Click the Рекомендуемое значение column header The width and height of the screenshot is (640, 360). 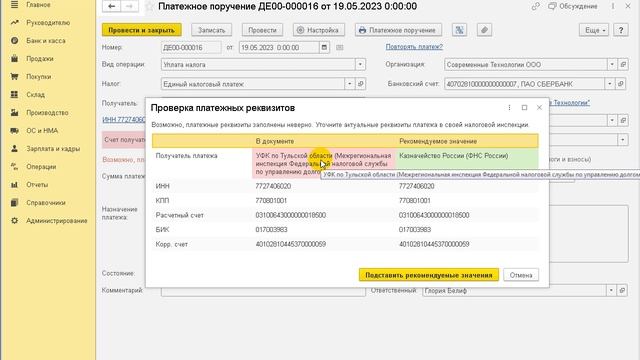(x=438, y=141)
